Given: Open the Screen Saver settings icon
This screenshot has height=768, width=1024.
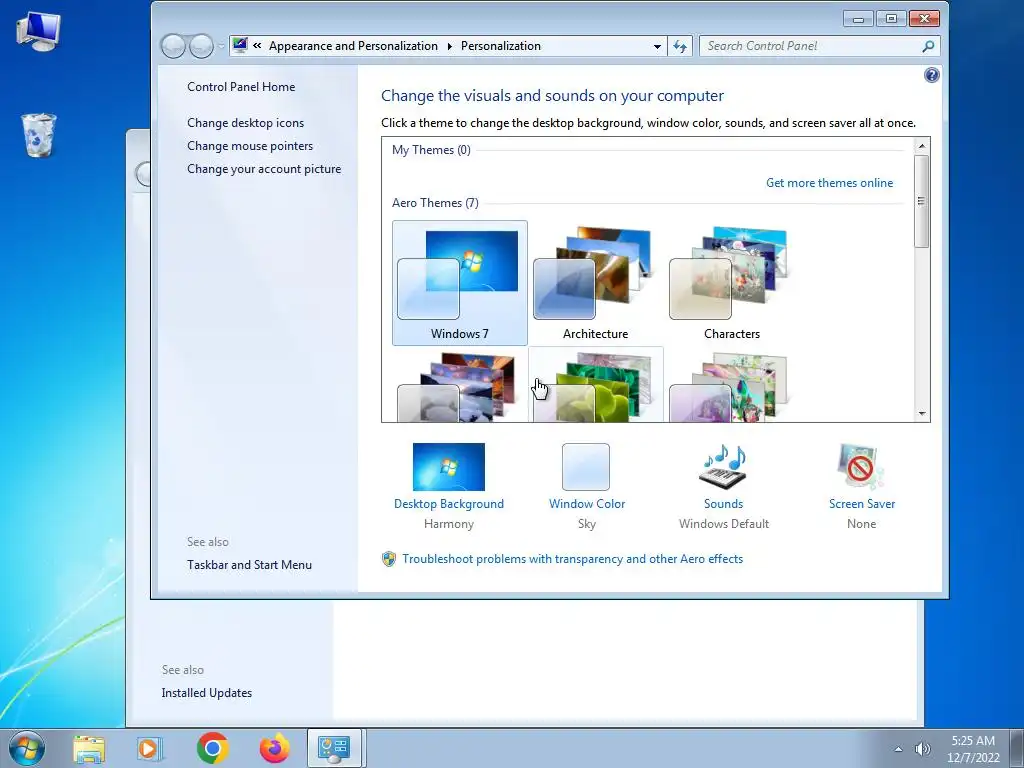Looking at the screenshot, I should pyautogui.click(x=861, y=466).
